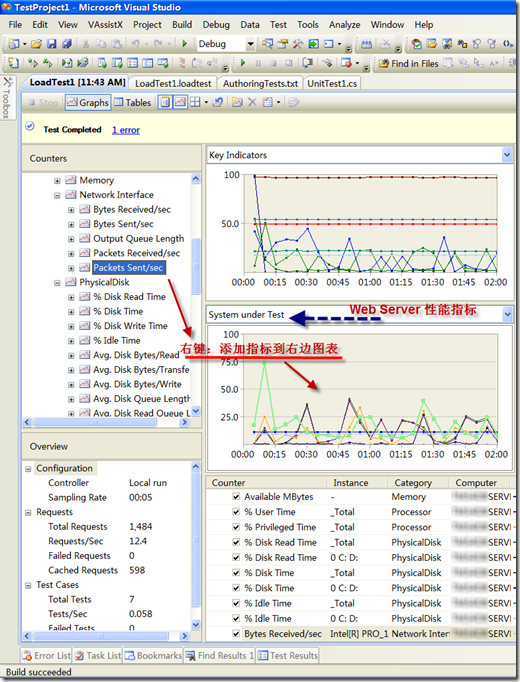Switch to Tables view
This screenshot has height=682, width=520.
[133, 103]
